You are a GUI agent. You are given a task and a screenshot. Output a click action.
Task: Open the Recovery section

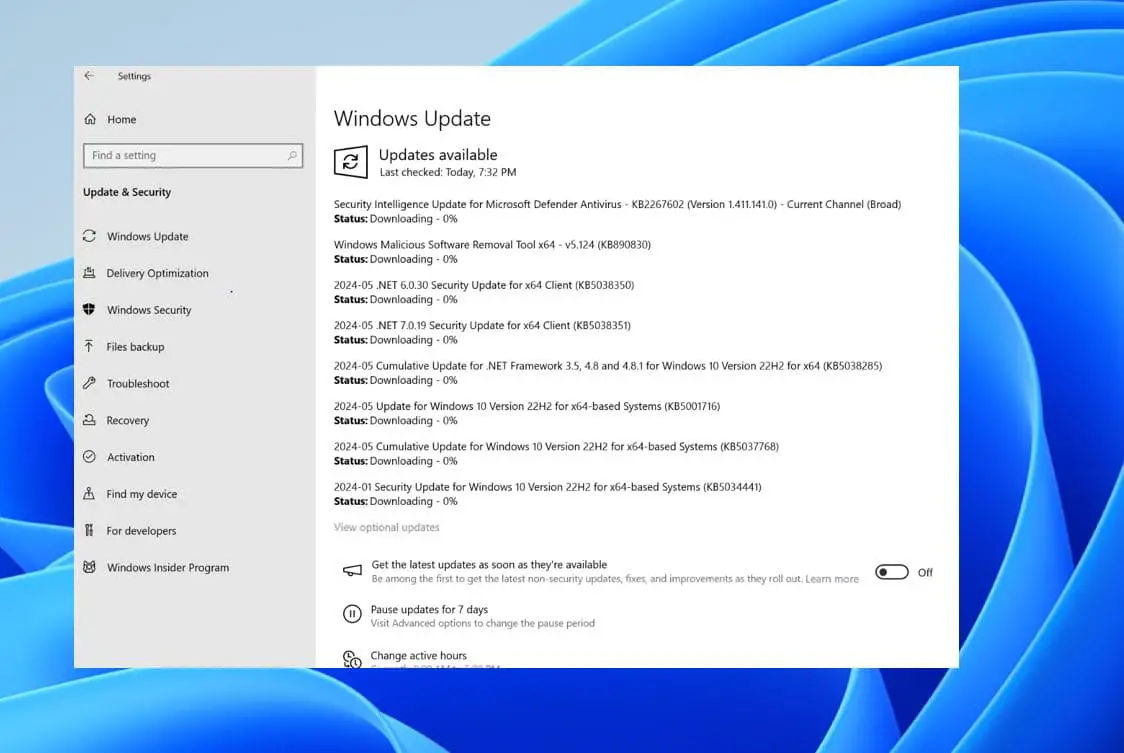coord(128,420)
